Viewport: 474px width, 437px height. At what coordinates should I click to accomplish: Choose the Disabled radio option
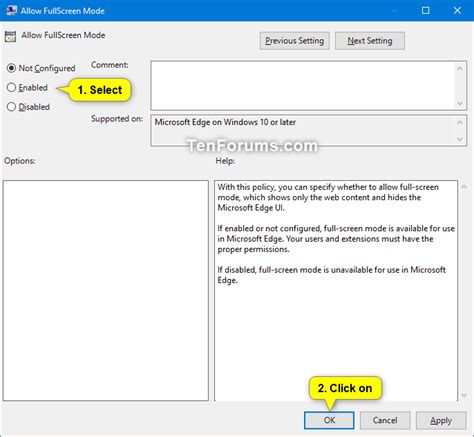[x=11, y=107]
